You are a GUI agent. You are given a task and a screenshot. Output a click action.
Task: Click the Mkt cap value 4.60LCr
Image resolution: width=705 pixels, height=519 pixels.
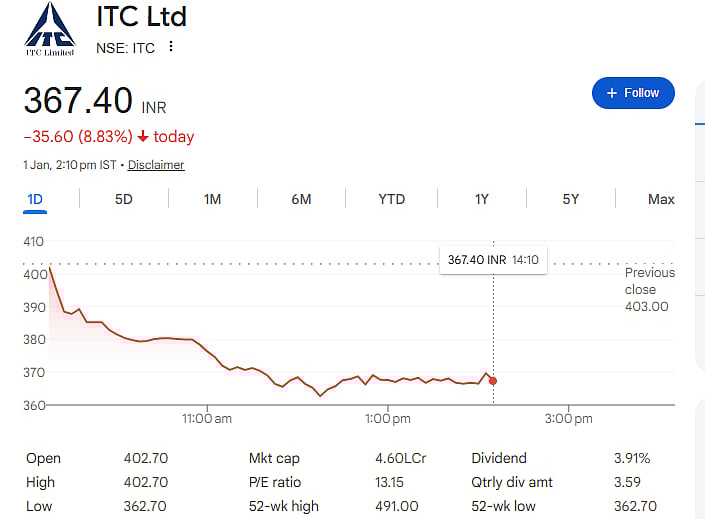[400, 459]
